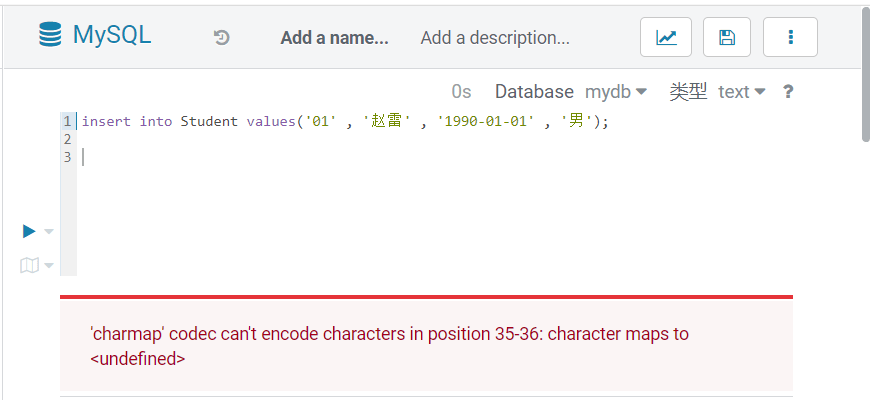This screenshot has height=400, width=870.
Task: Click the charmap codec error message
Action: pos(389,345)
